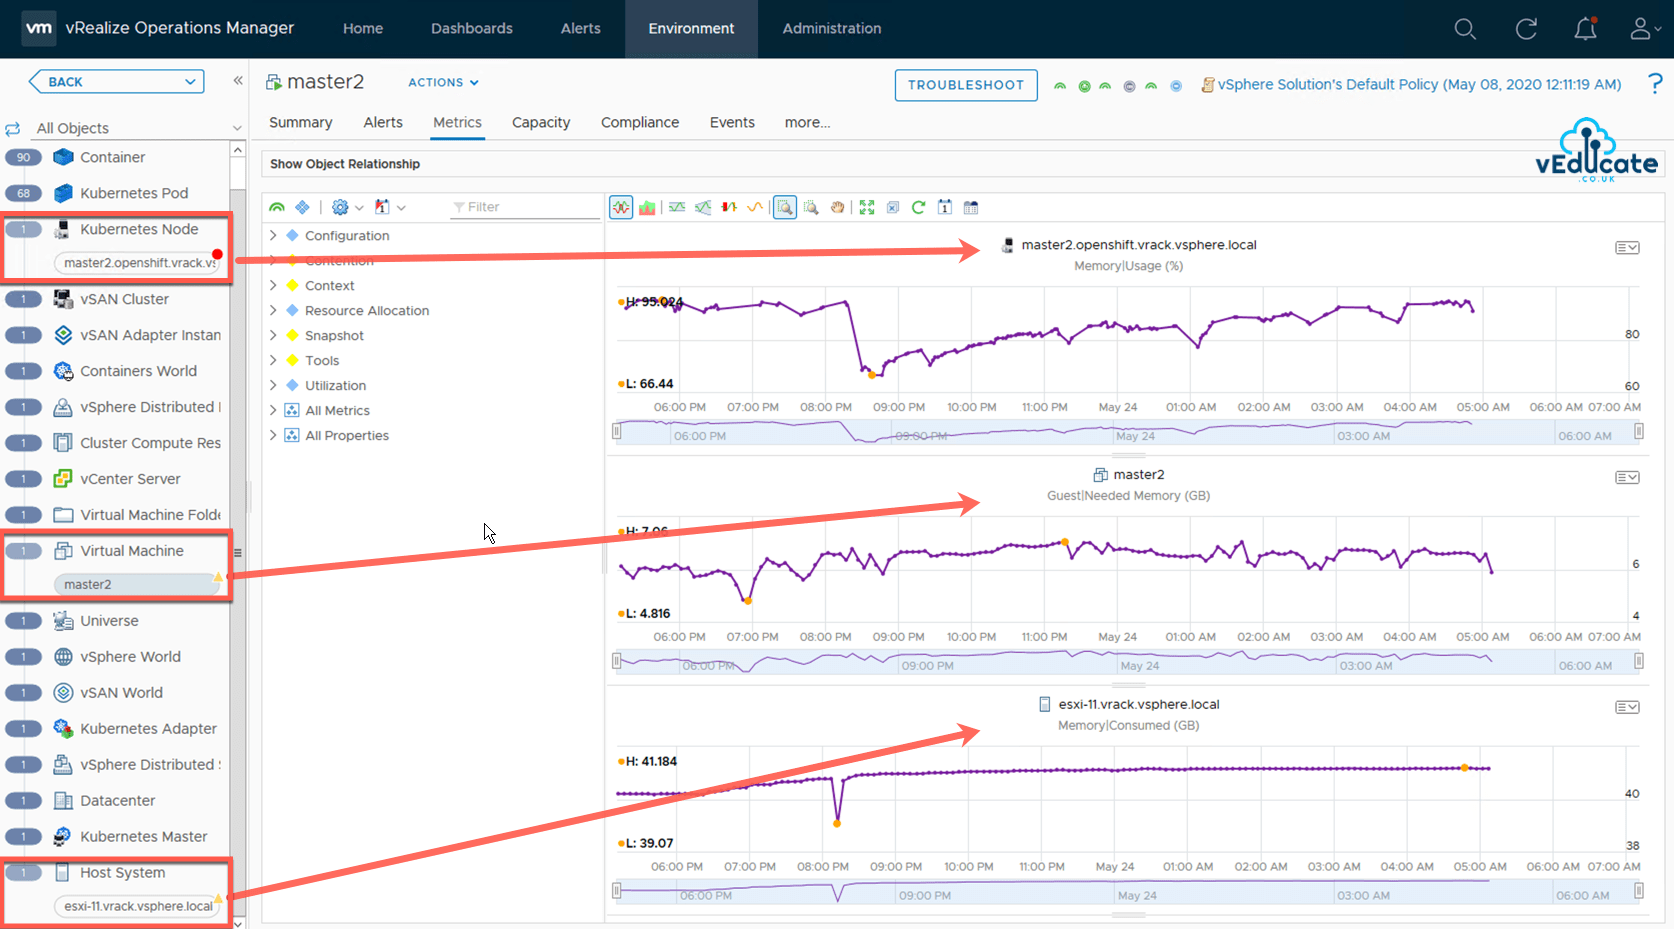The width and height of the screenshot is (1674, 929).
Task: Expand the All Properties group
Action: pyautogui.click(x=273, y=435)
